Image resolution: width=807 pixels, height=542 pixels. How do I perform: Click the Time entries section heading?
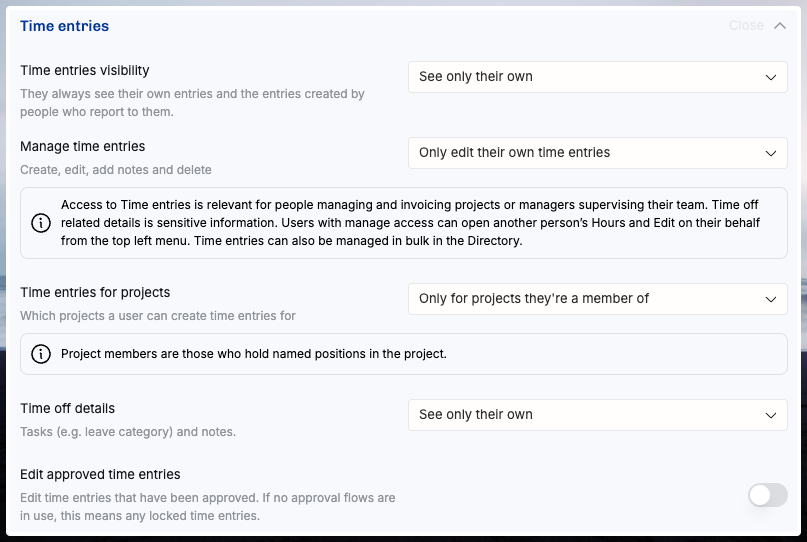65,26
